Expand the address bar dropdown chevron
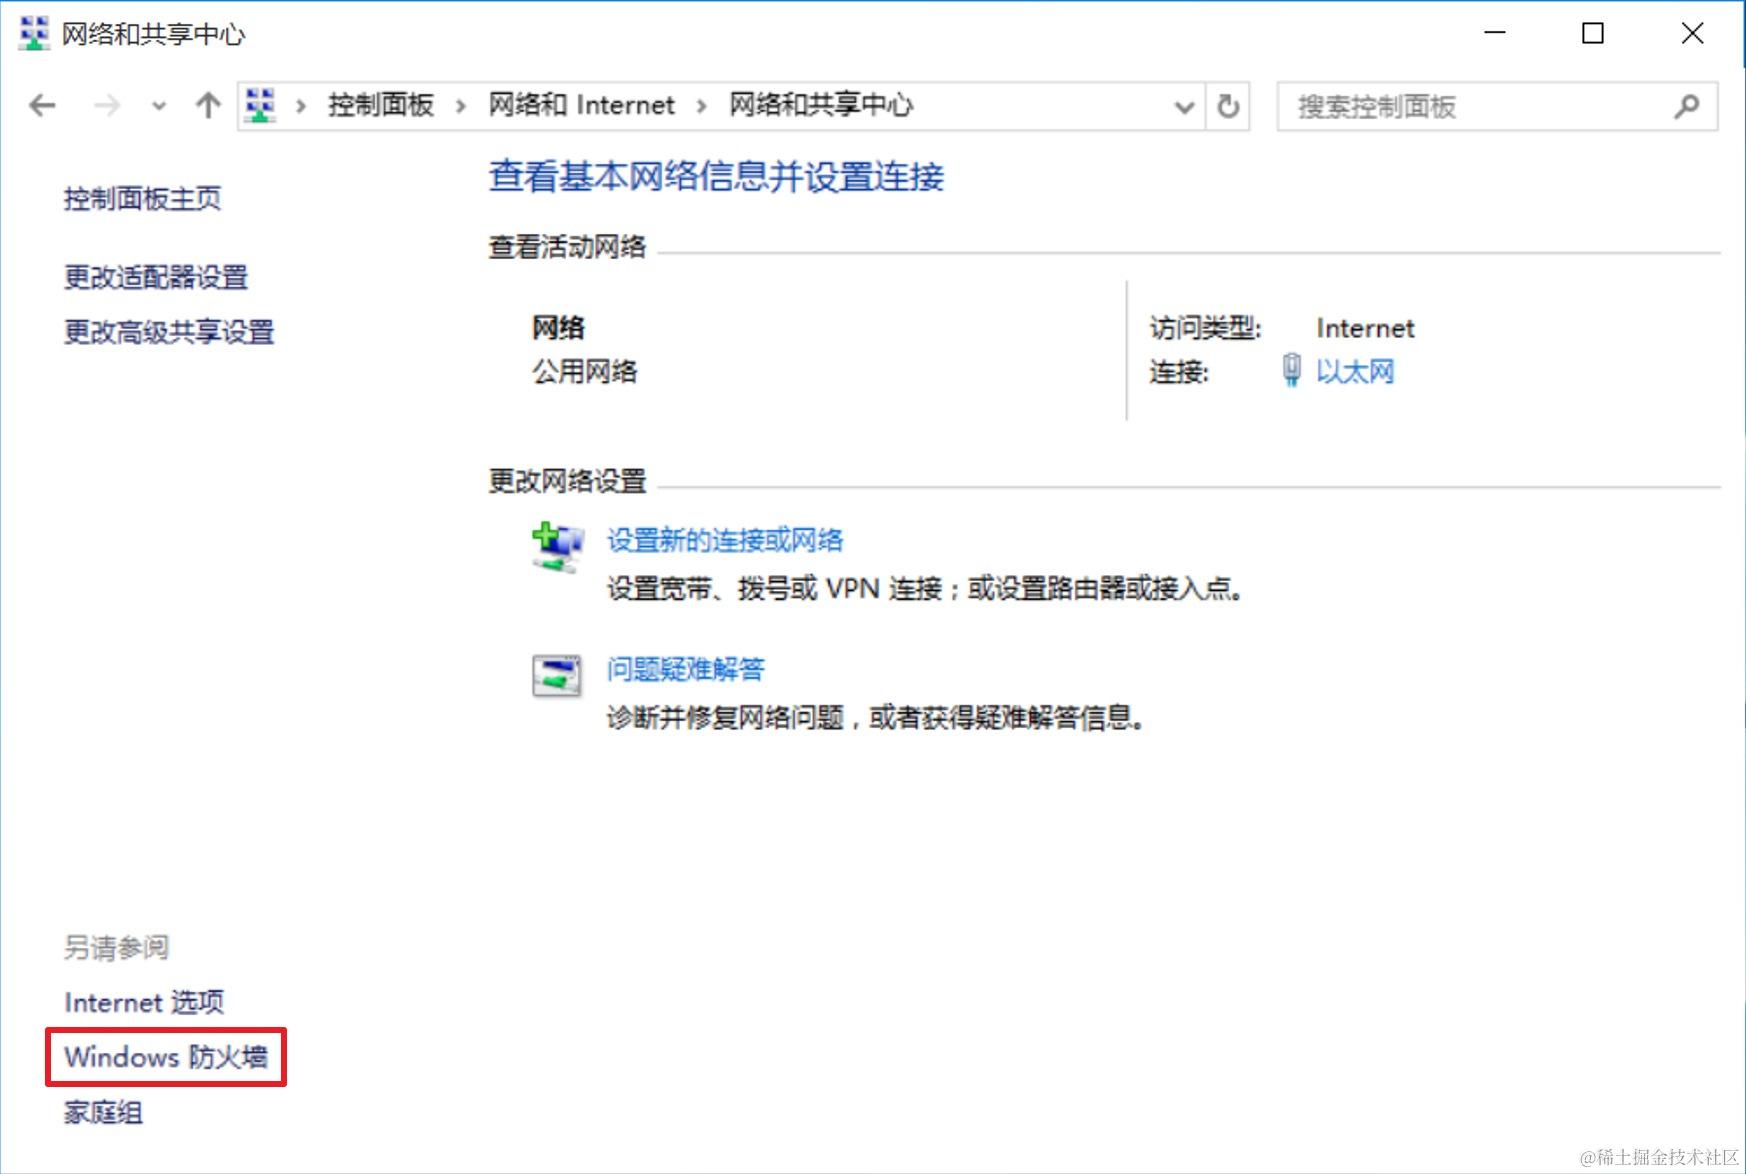1746x1174 pixels. pyautogui.click(x=1183, y=107)
